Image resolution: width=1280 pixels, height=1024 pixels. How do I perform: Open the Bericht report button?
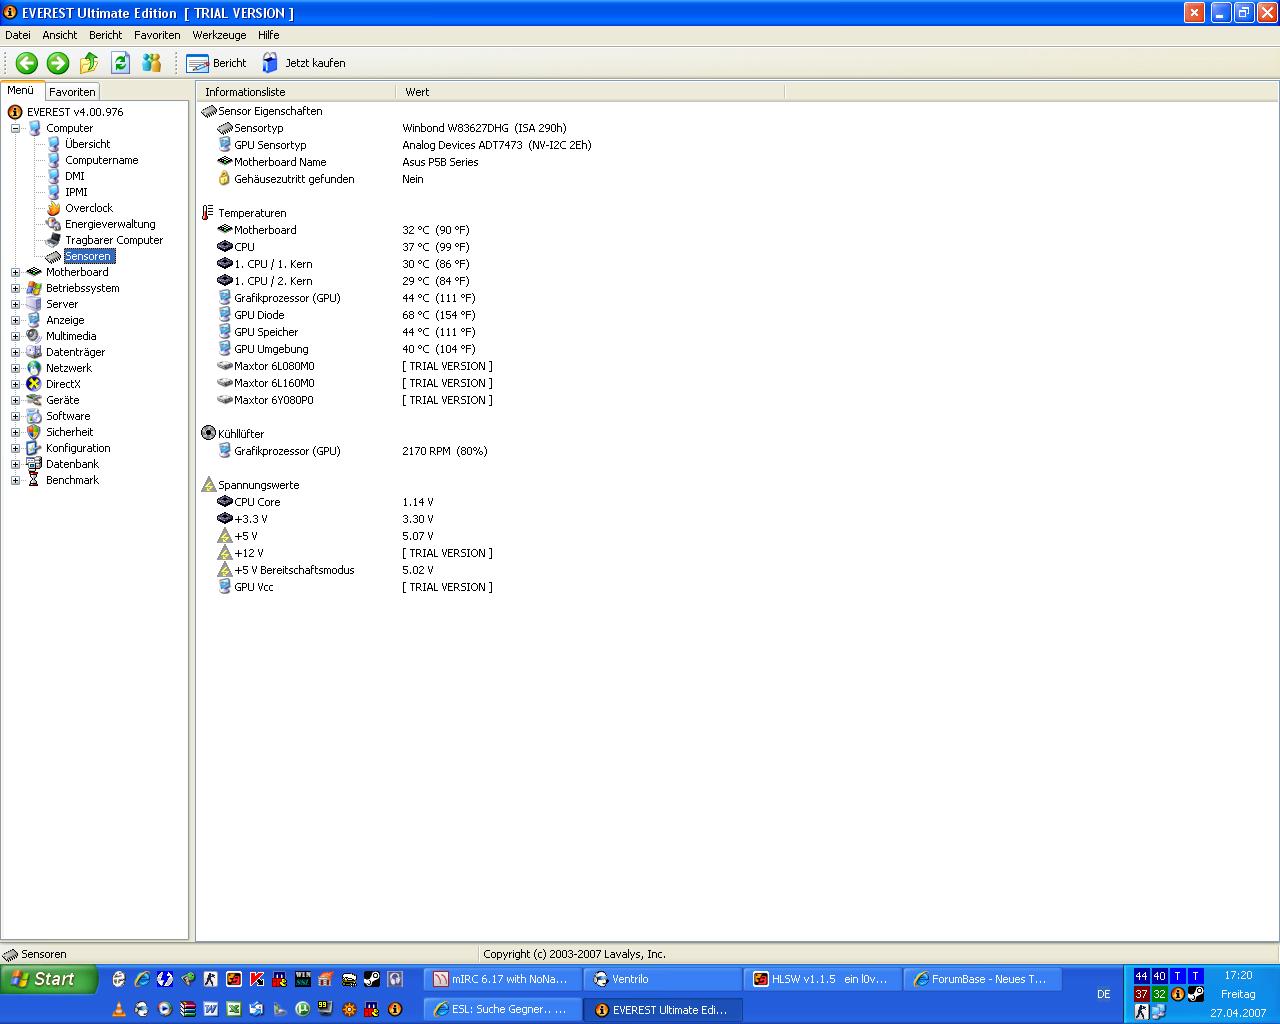click(216, 63)
